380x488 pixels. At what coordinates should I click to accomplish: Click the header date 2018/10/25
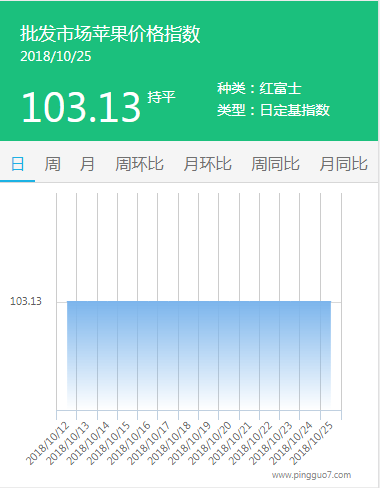pos(56,56)
